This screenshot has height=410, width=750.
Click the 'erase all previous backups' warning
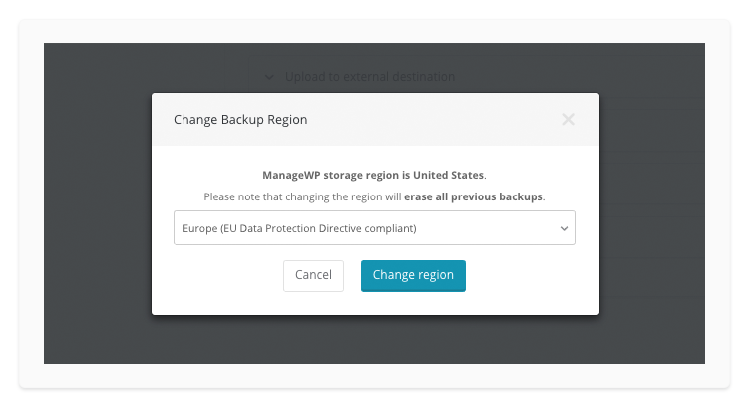point(474,197)
